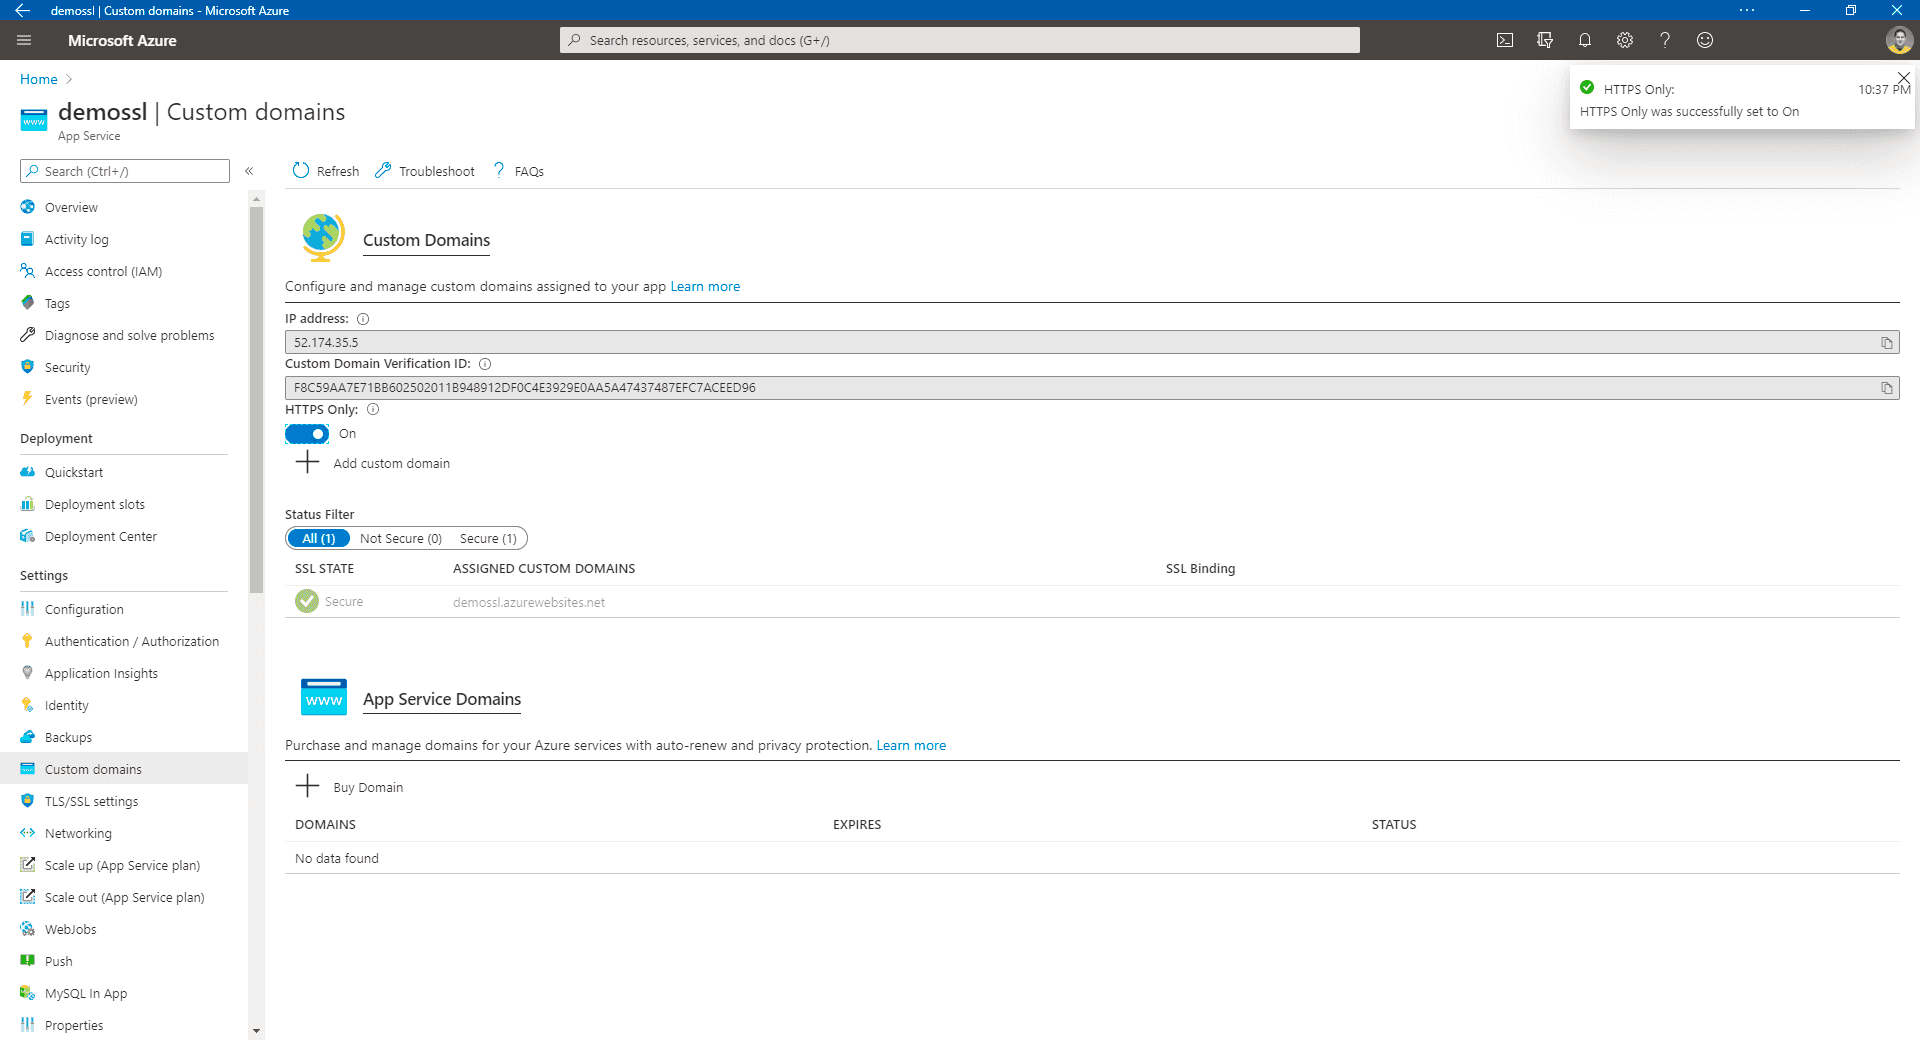Image resolution: width=1920 pixels, height=1040 pixels.
Task: Open the feedback smiley icon
Action: [1705, 40]
